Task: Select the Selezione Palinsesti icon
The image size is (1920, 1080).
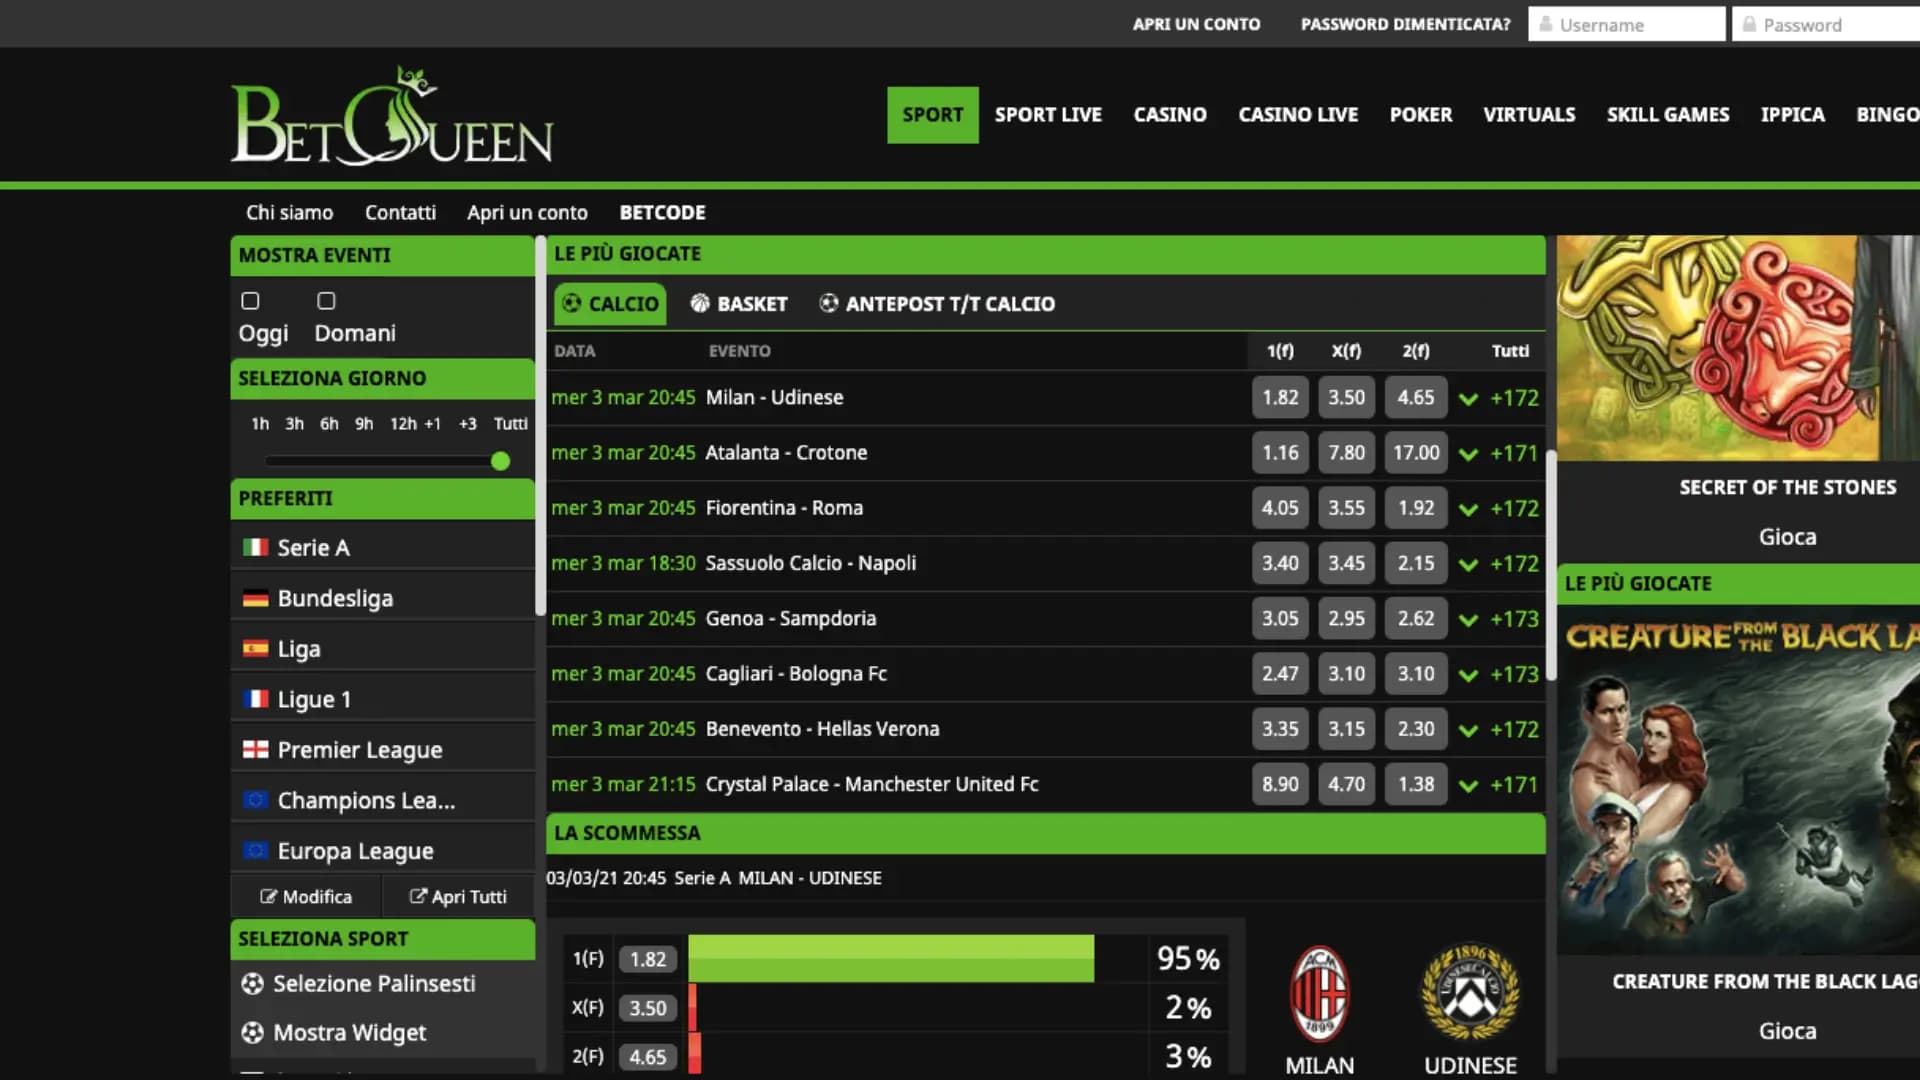Action: coord(254,984)
